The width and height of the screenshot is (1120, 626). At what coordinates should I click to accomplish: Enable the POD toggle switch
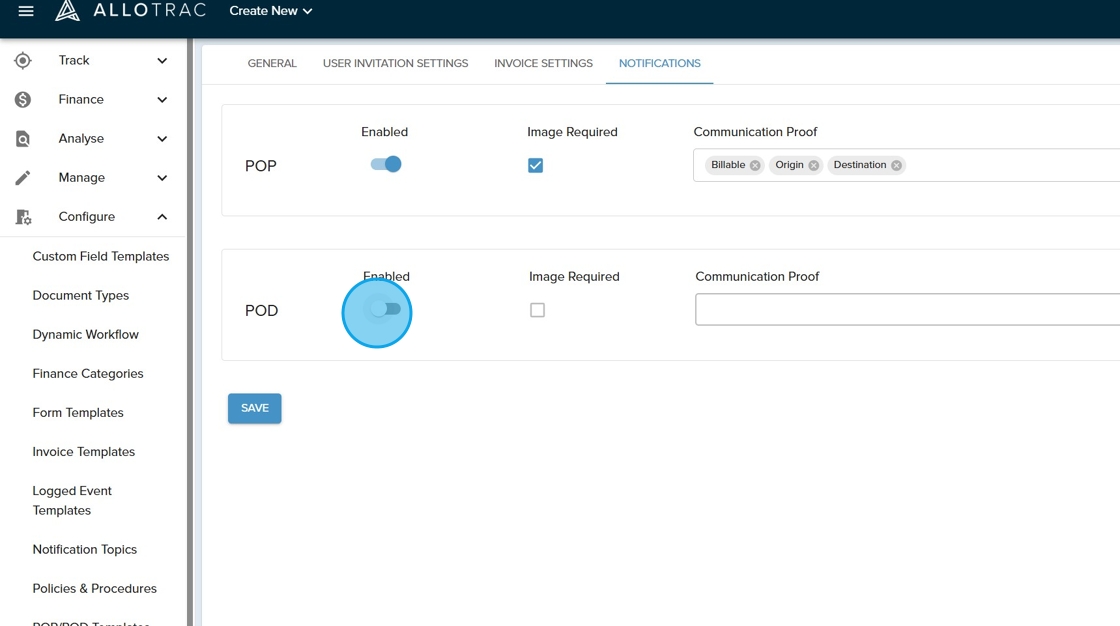[x=385, y=310]
